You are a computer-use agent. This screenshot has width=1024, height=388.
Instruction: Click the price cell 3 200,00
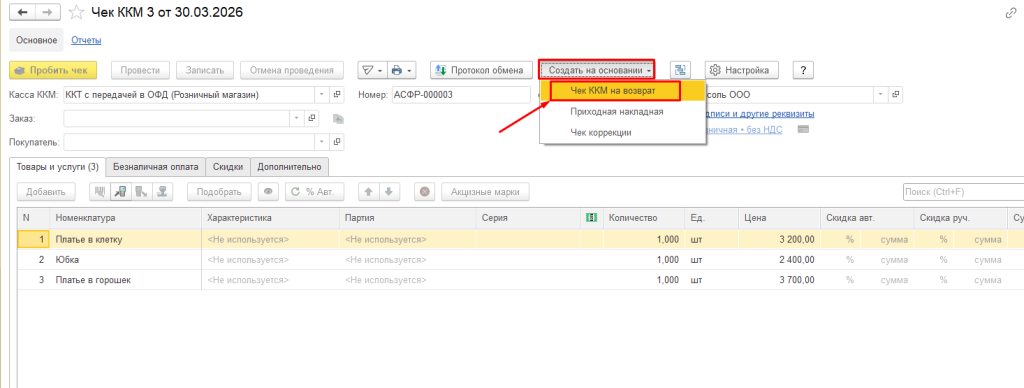779,240
